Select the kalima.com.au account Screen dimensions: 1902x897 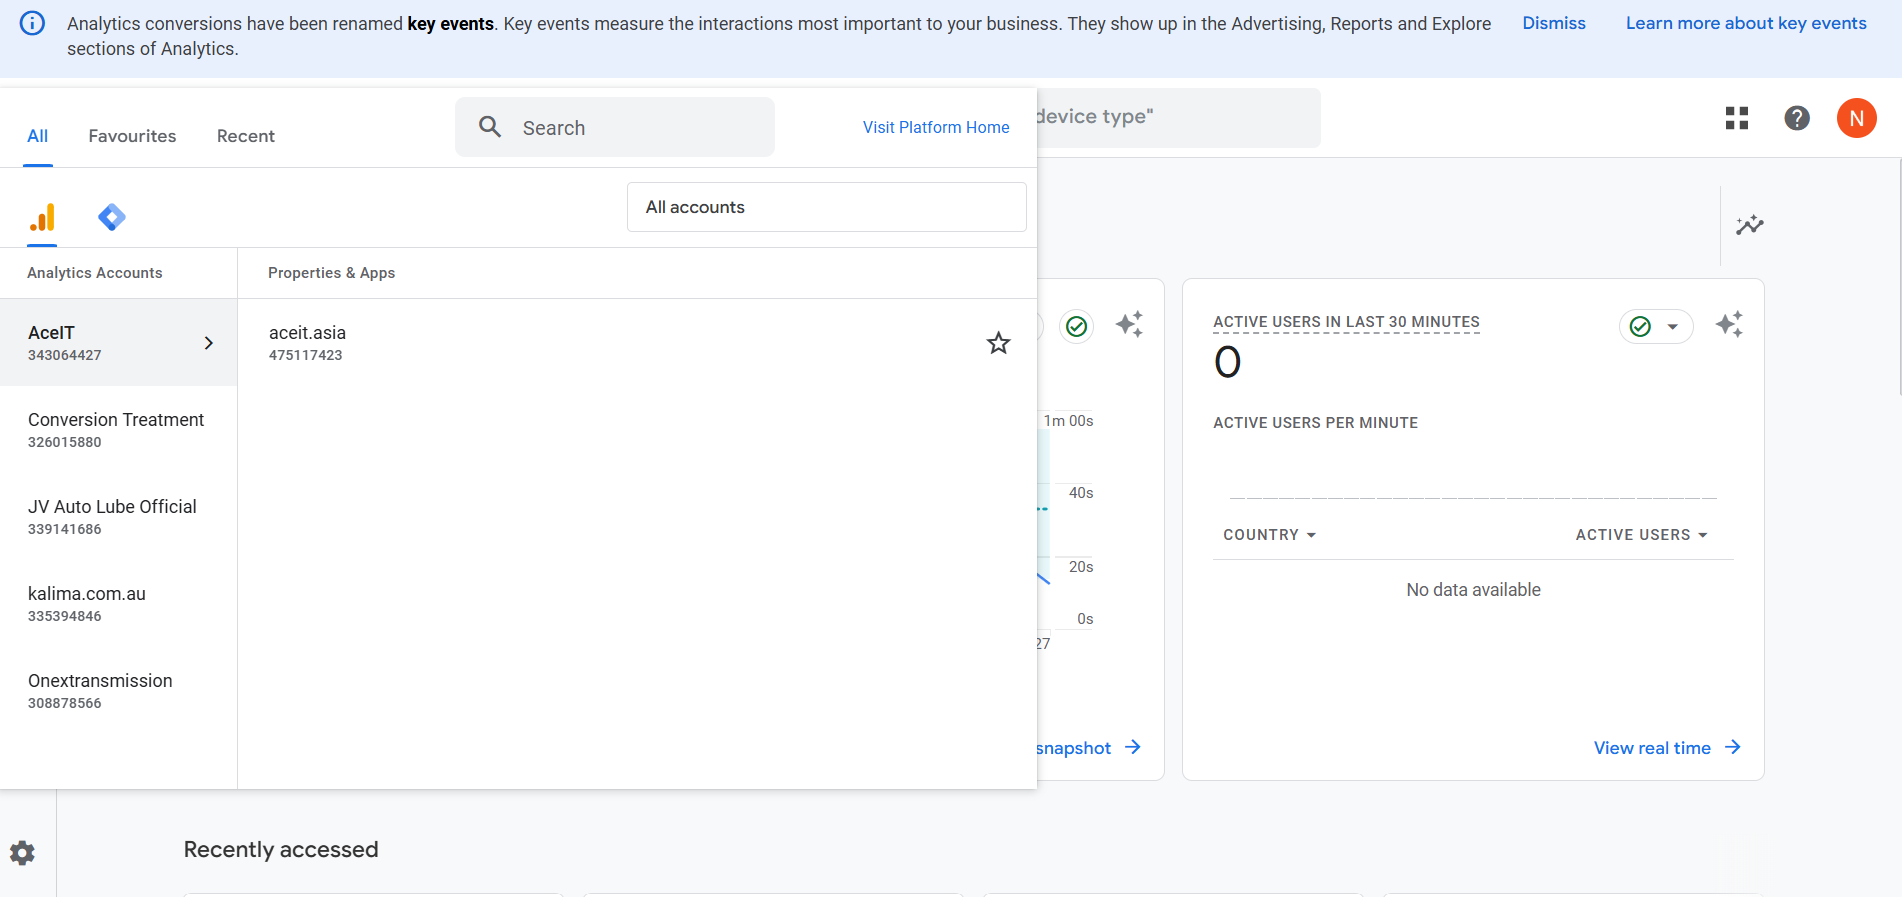(87, 603)
